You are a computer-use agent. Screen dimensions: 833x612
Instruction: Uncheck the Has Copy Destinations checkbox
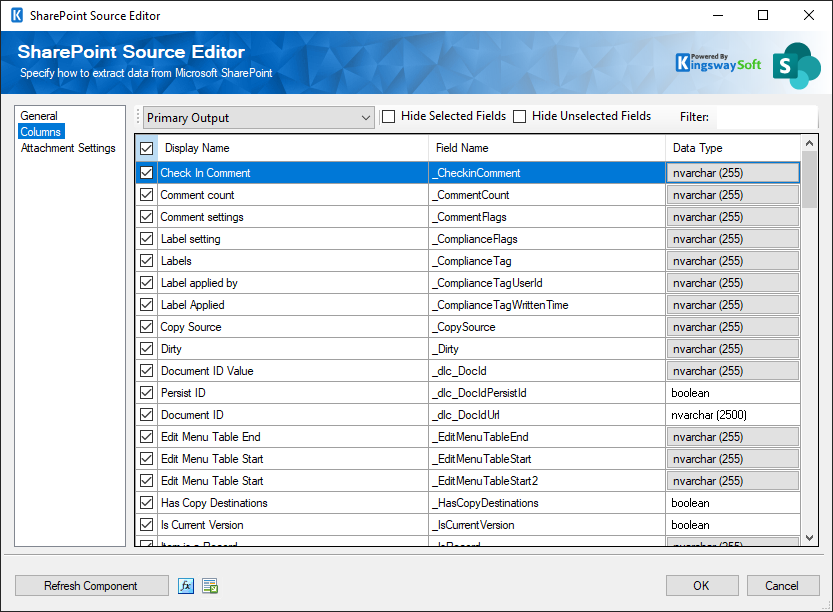(147, 503)
